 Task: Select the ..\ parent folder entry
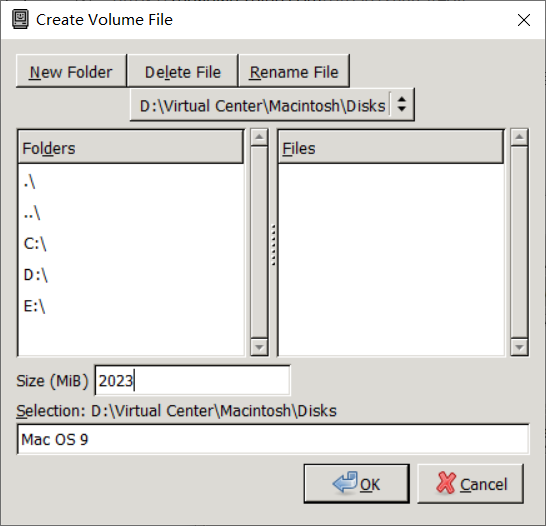pos(131,212)
